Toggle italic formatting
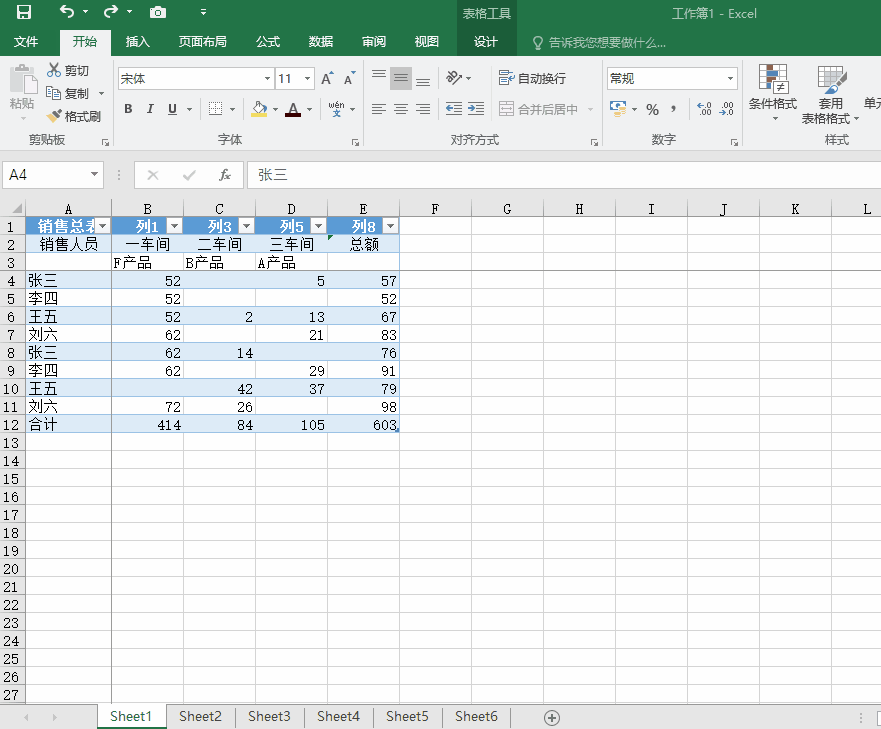Viewport: 881px width, 729px height. click(150, 109)
